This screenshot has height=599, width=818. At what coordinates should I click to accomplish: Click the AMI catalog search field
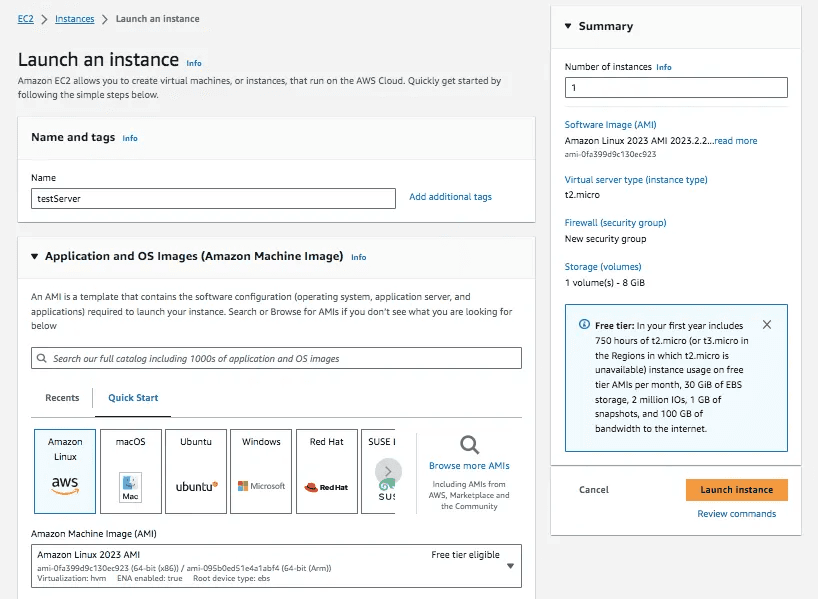pyautogui.click(x=276, y=358)
